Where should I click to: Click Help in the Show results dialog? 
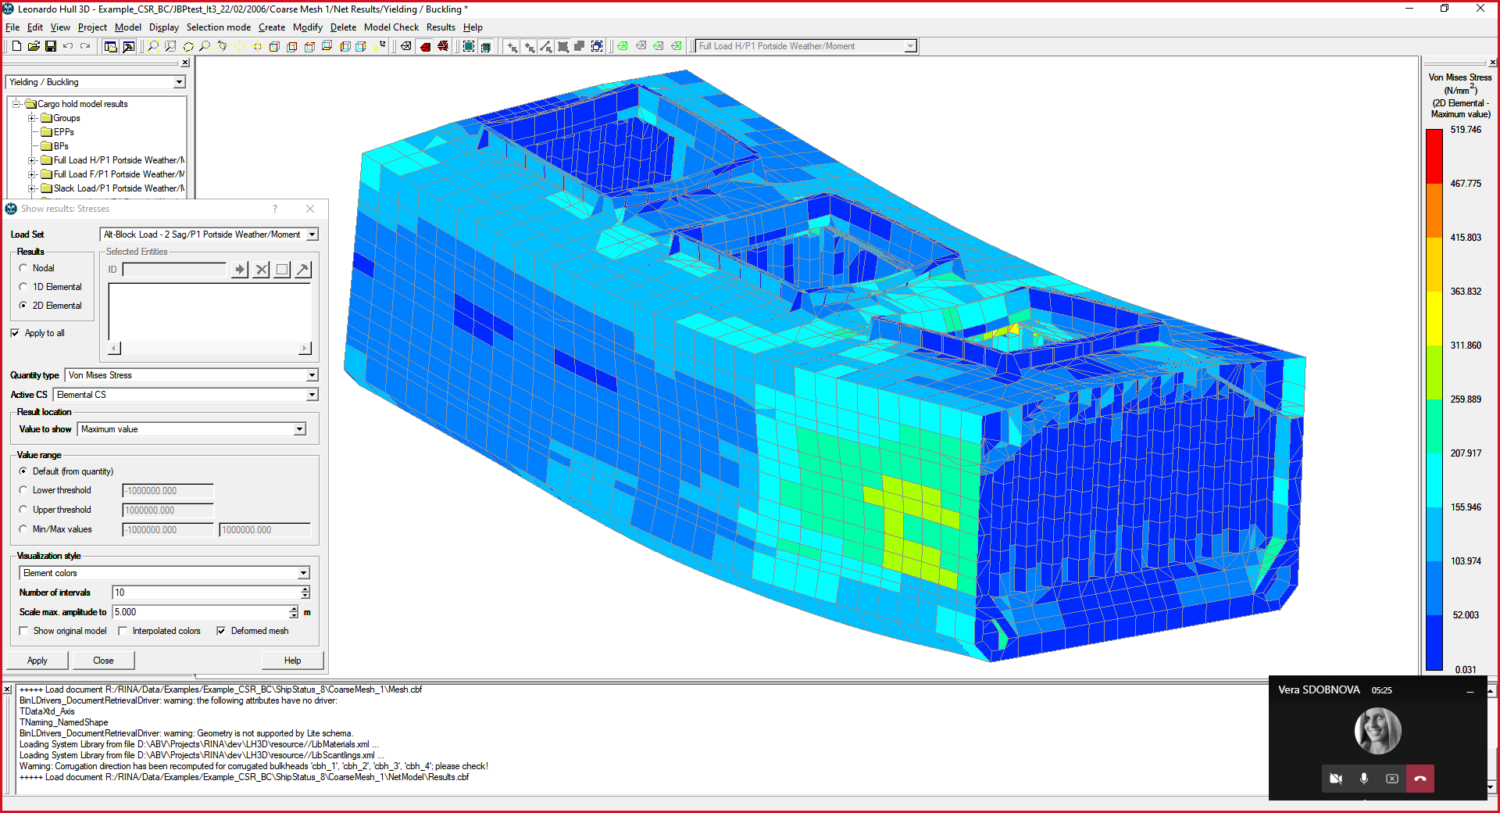(x=291, y=659)
